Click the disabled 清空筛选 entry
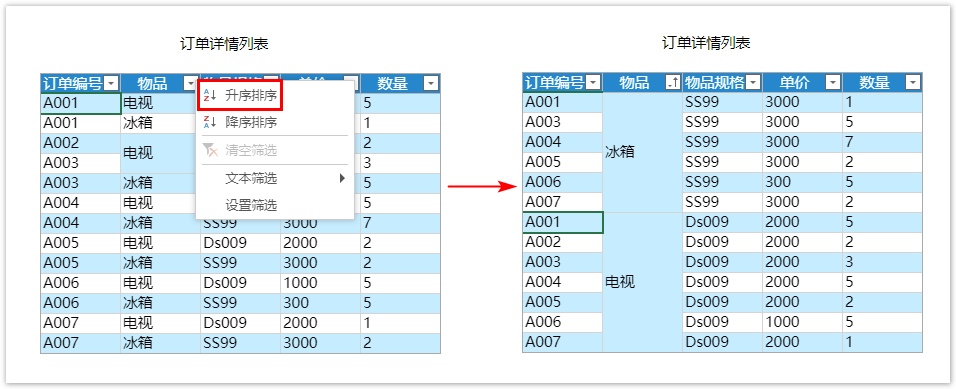The image size is (956, 389). click(251, 150)
